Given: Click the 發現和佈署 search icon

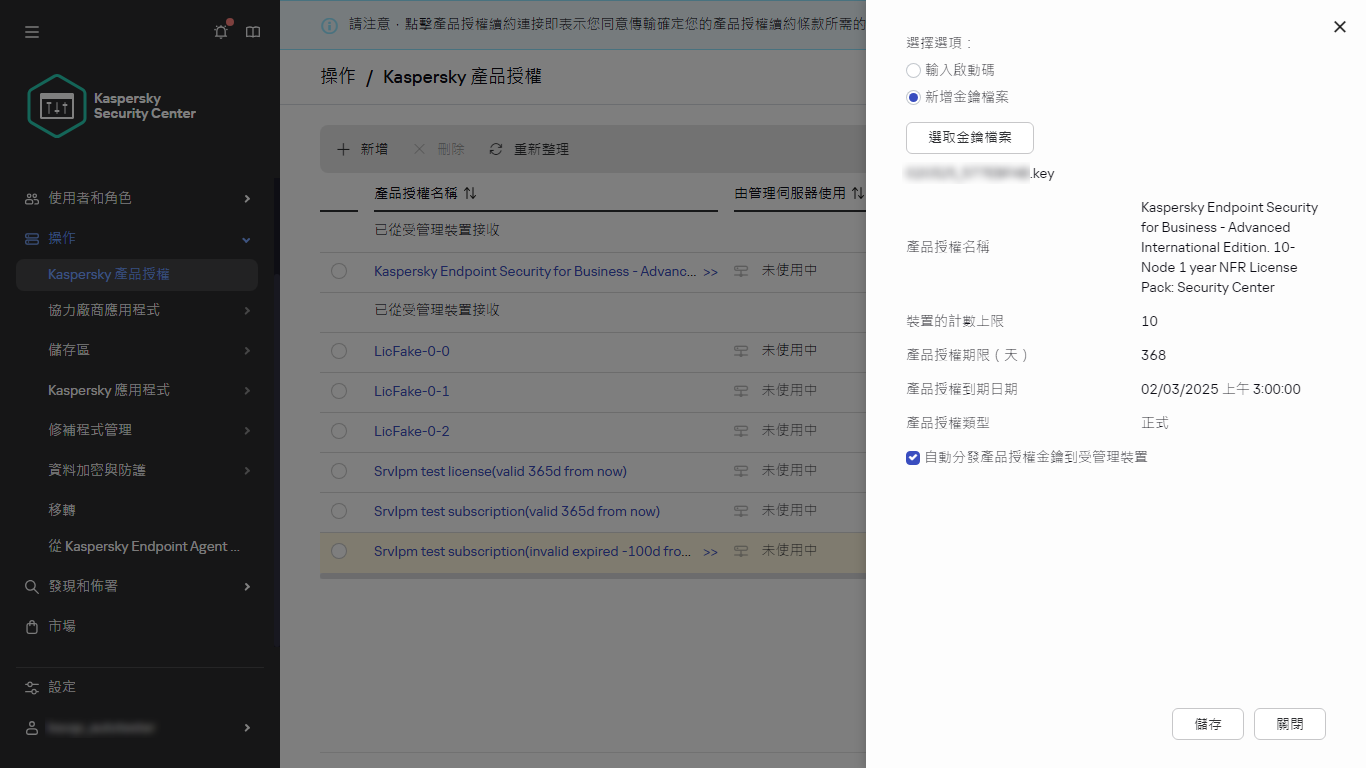Looking at the screenshot, I should pos(31,586).
